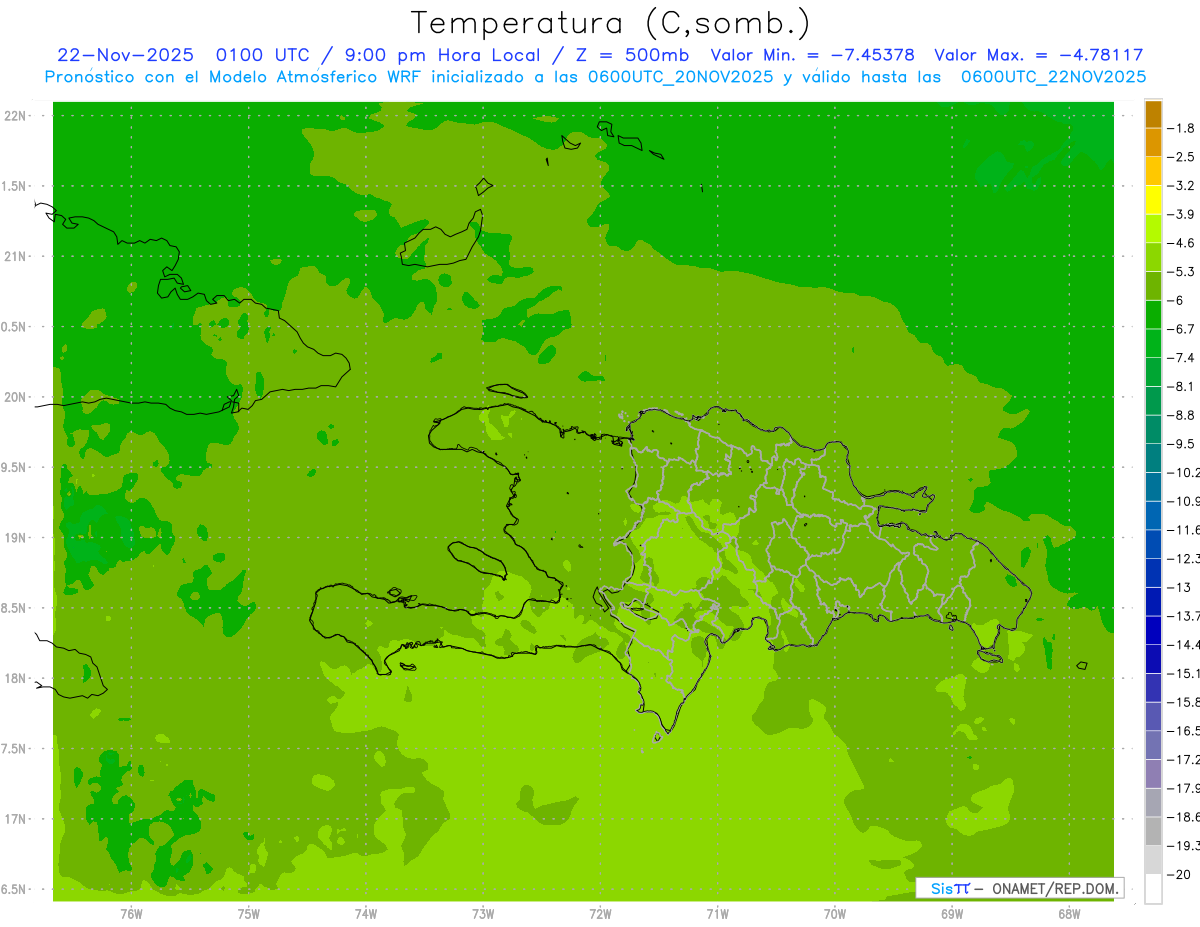Click the "73W" longitude axis label
1200x927 pixels.
(483, 913)
